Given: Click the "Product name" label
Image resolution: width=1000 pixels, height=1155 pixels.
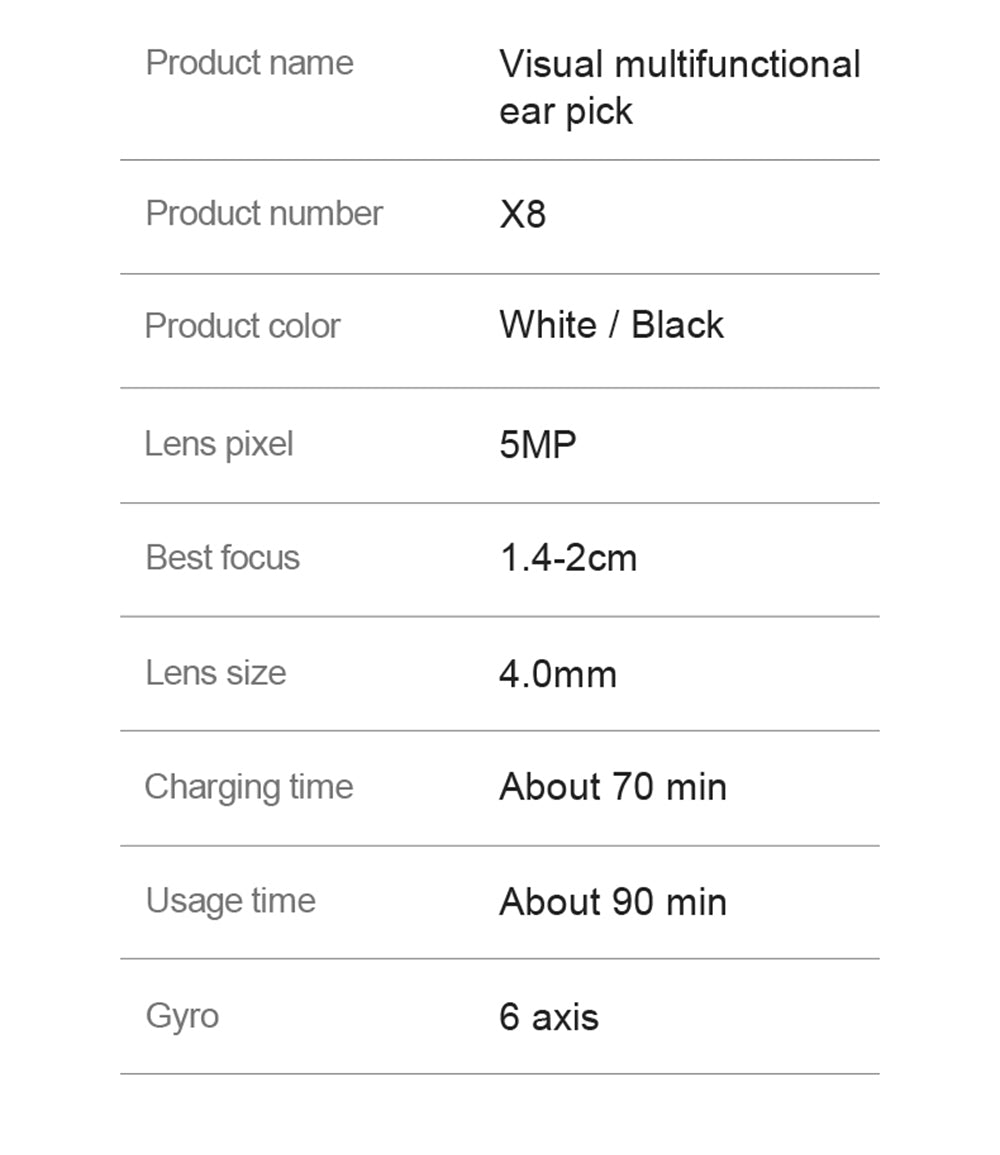Looking at the screenshot, I should click(x=249, y=63).
